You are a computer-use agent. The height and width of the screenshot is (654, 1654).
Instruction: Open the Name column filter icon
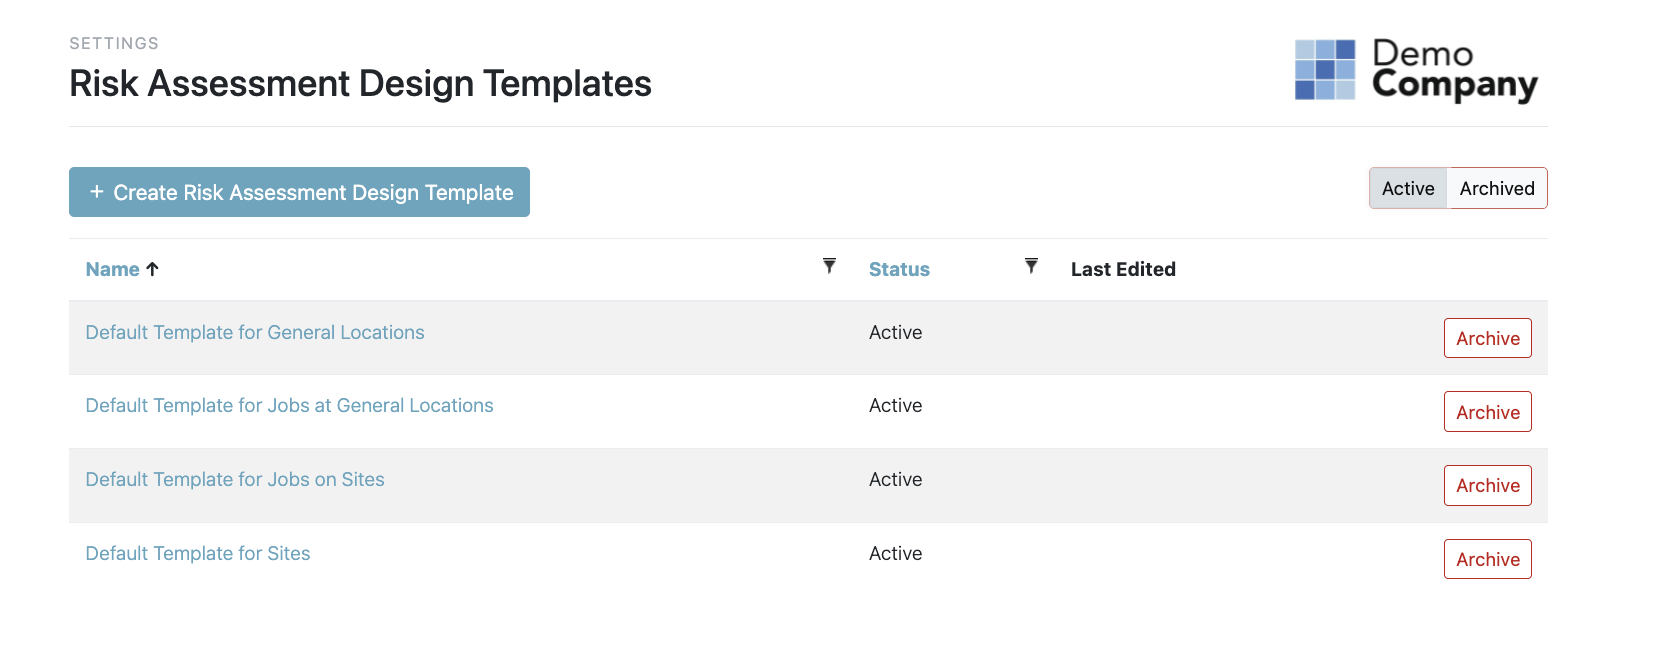point(829,266)
